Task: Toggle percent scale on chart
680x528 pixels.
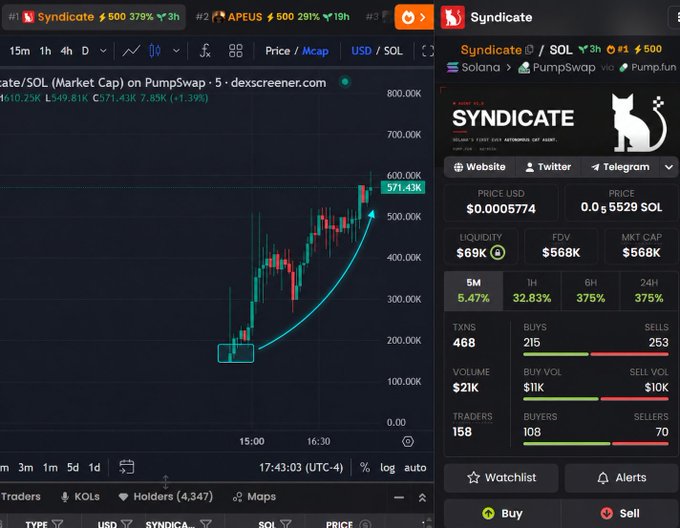Action: click(365, 467)
